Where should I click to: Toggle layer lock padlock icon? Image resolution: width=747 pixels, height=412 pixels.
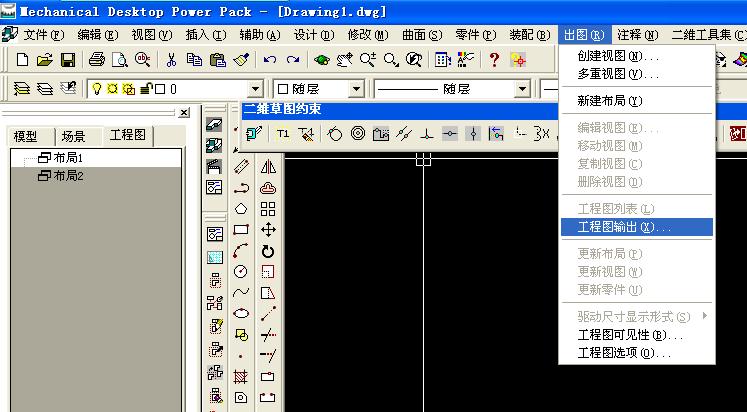[147, 88]
